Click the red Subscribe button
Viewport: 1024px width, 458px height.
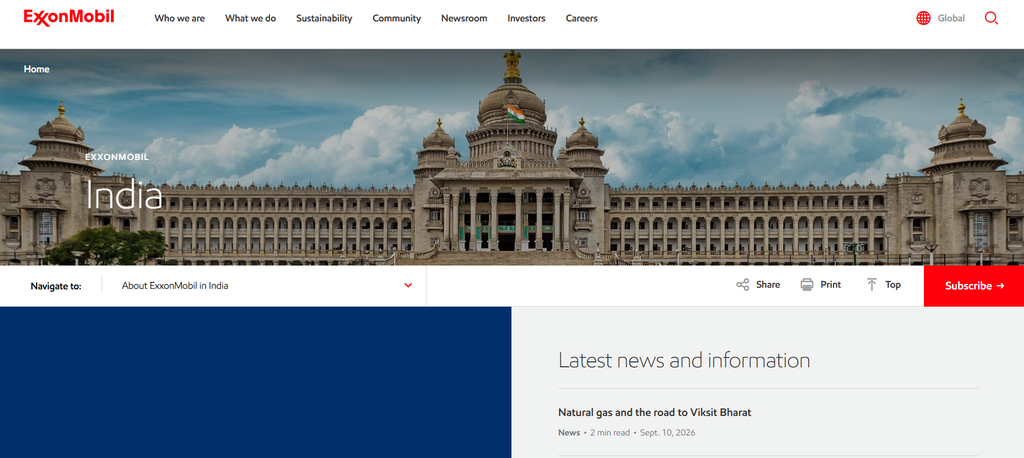tap(974, 286)
